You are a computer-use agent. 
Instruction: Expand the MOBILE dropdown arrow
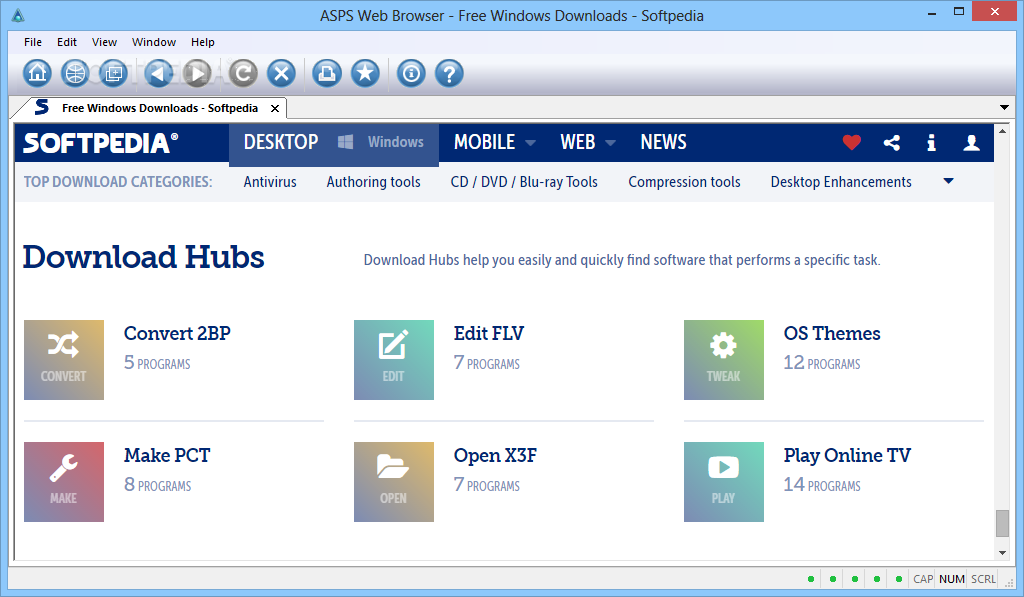pyautogui.click(x=530, y=143)
